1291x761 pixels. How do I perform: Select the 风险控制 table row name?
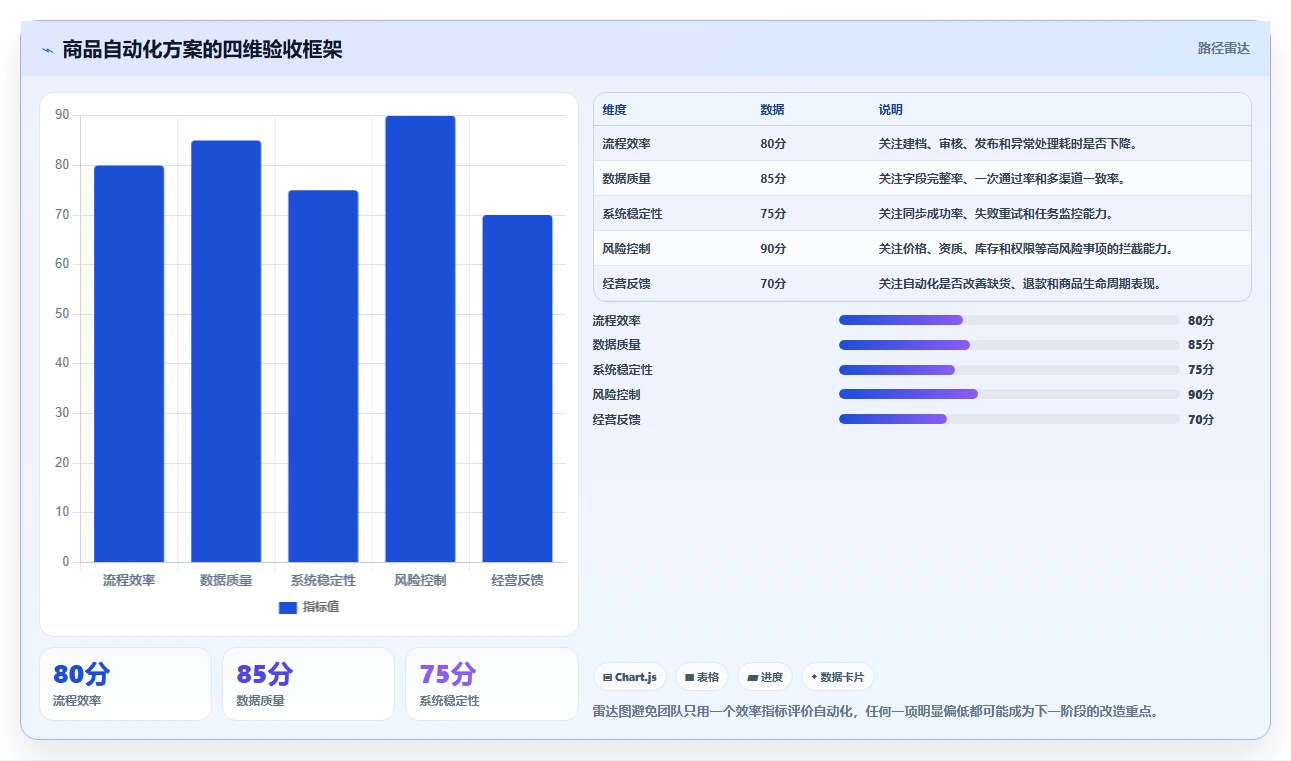626,249
